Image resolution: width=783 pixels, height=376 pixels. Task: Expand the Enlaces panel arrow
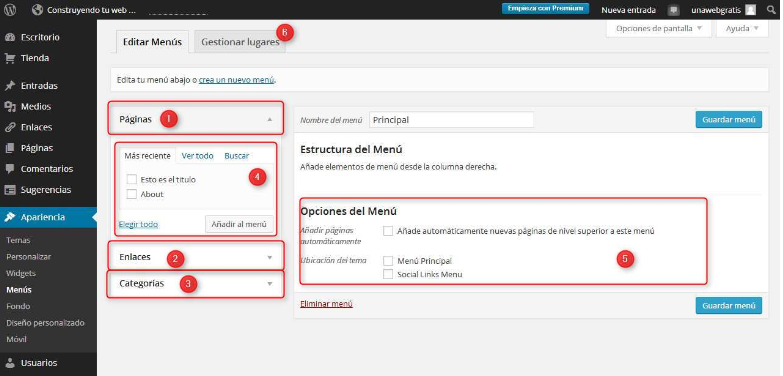[x=270, y=258]
